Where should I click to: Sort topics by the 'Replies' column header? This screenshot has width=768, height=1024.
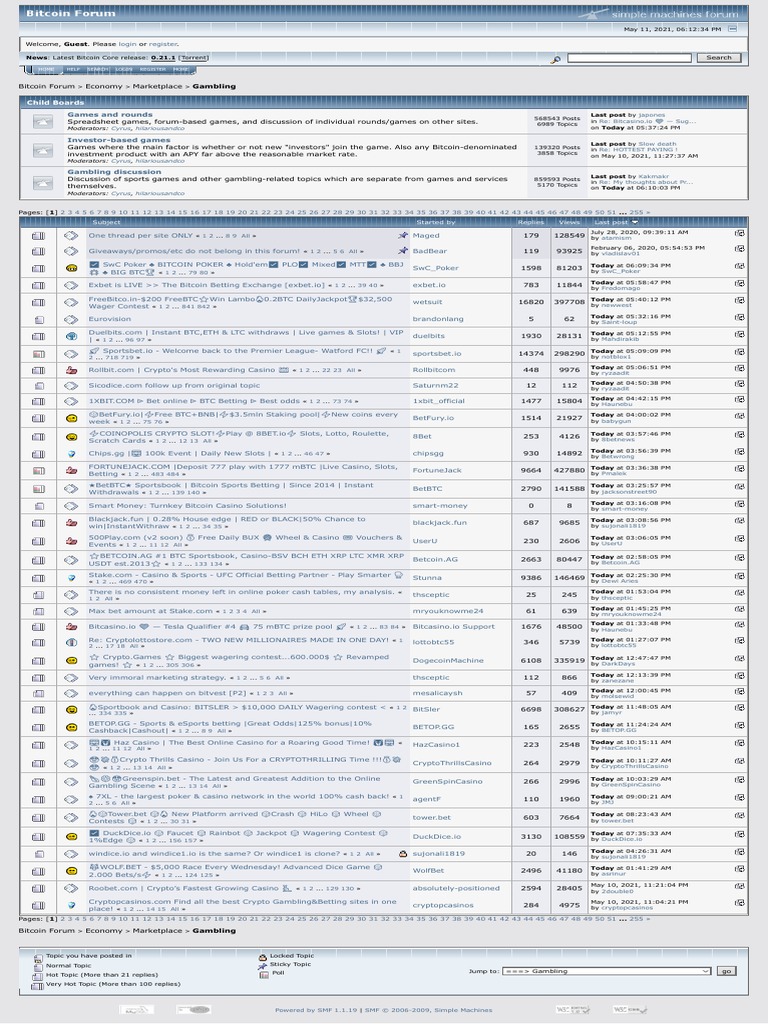[530, 222]
